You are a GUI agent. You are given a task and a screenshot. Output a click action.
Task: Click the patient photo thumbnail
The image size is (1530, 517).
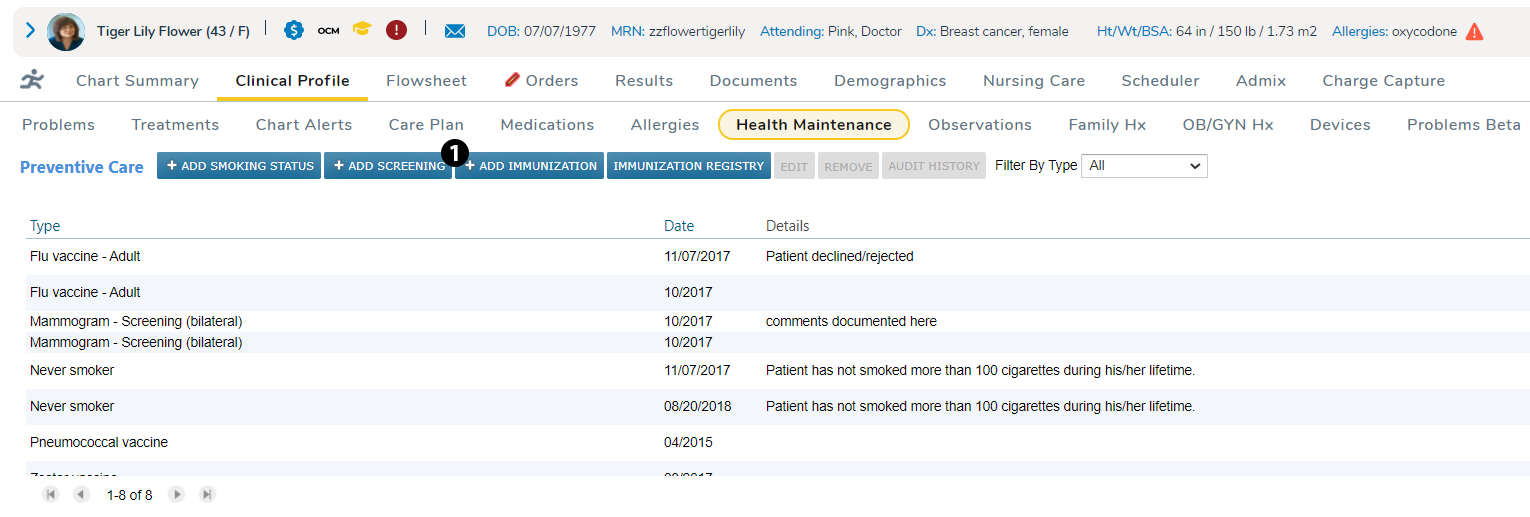point(66,31)
